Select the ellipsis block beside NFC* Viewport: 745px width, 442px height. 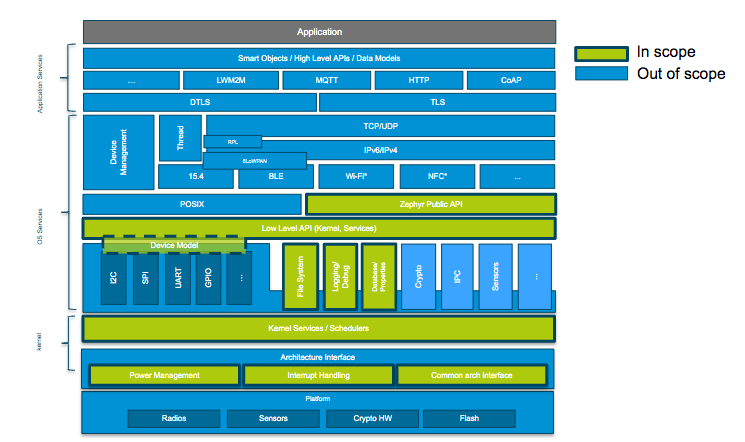517,176
